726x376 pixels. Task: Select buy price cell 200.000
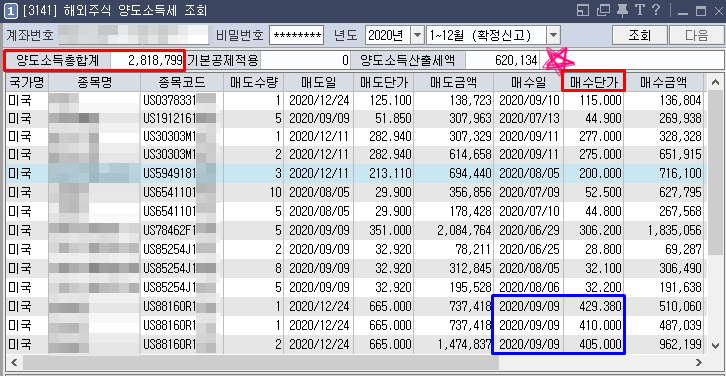(594, 174)
